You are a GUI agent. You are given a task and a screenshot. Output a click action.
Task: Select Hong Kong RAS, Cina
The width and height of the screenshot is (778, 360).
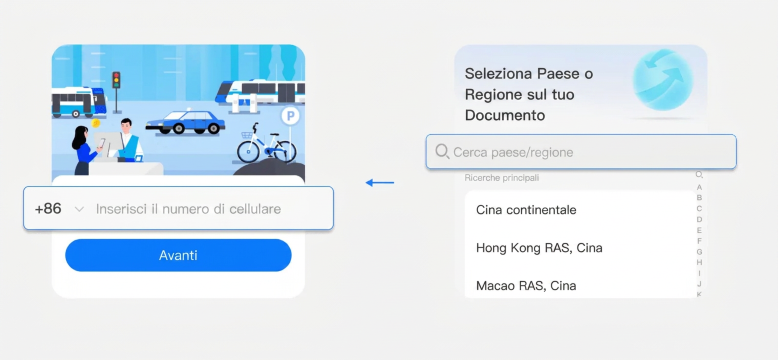pos(580,248)
